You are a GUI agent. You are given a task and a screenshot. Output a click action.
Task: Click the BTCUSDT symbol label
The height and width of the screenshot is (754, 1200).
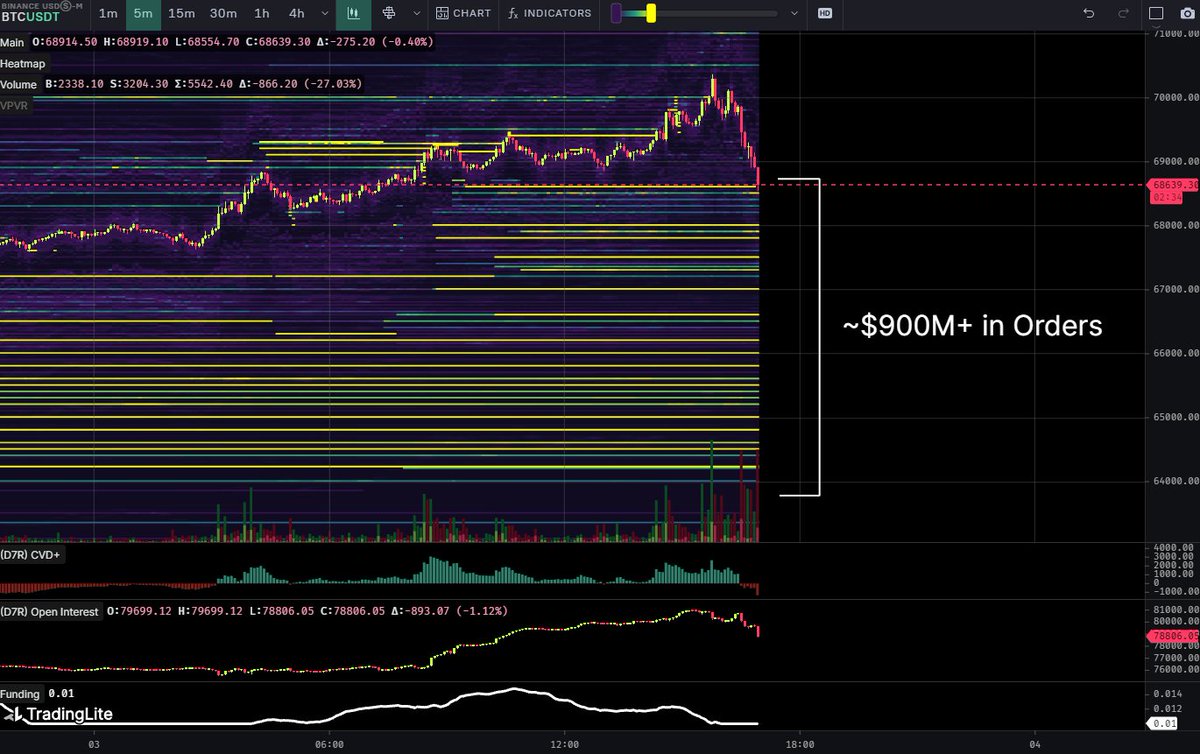[x=32, y=18]
